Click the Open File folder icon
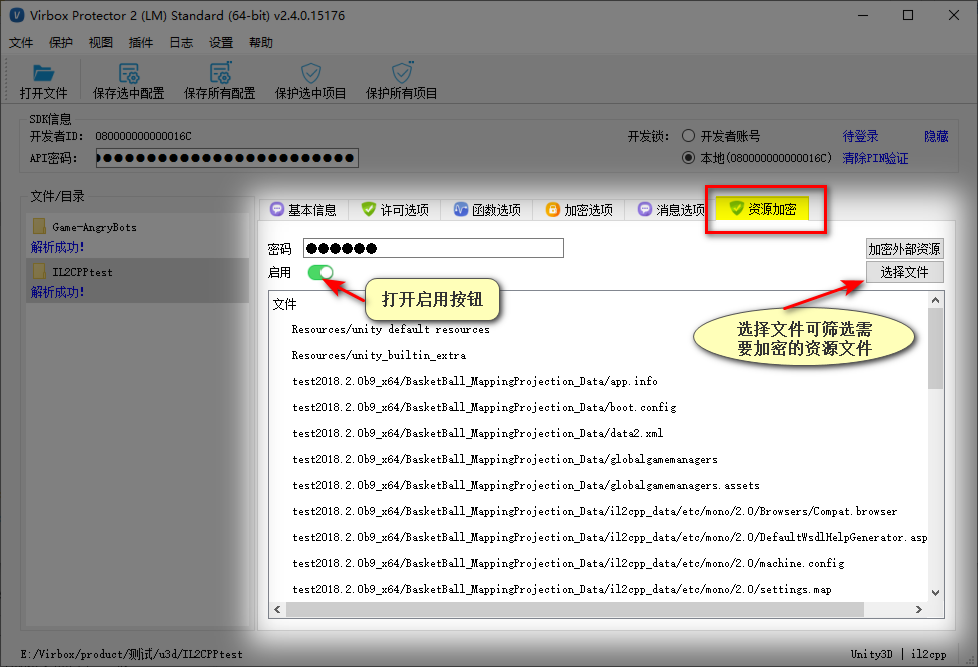This screenshot has height=667, width=978. (43, 73)
